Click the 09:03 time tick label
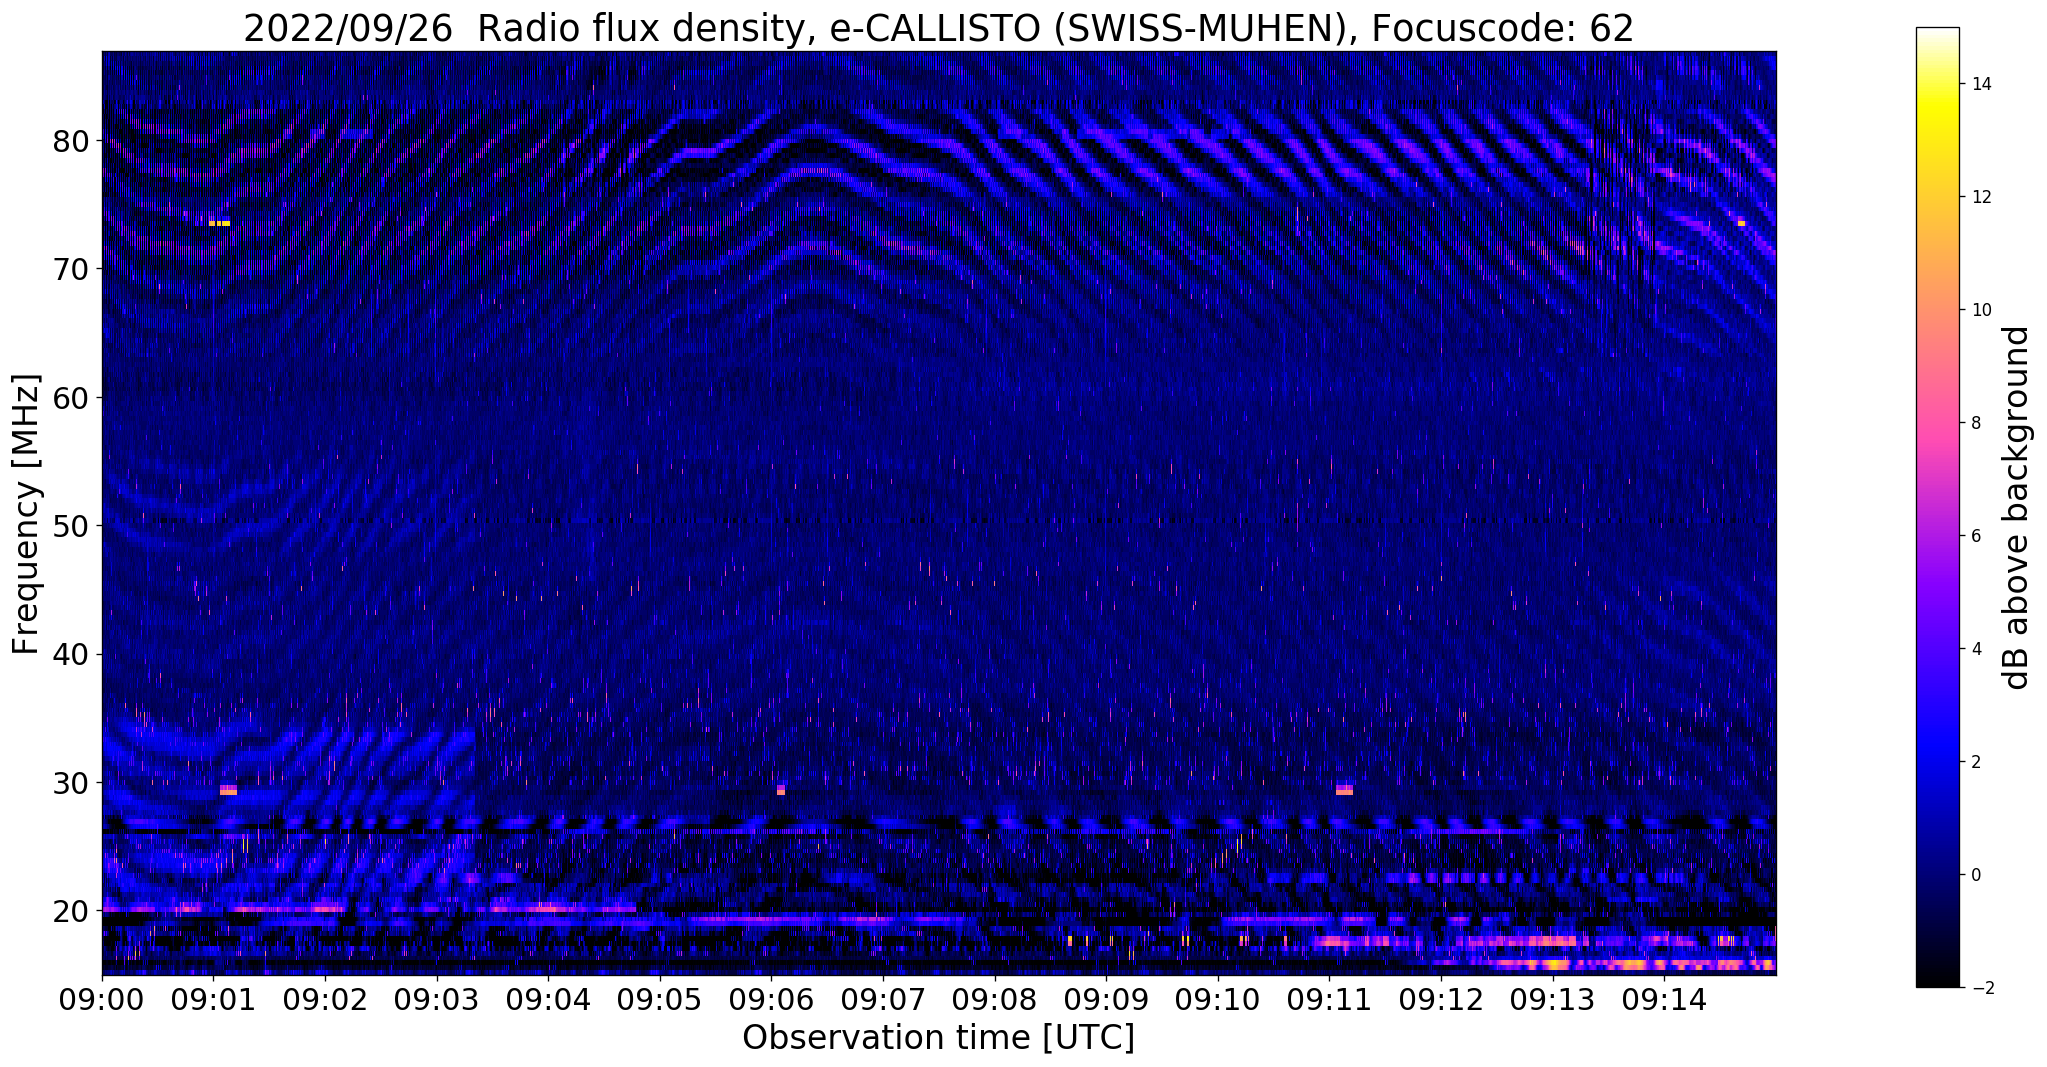2047x1067 pixels. click(x=436, y=999)
